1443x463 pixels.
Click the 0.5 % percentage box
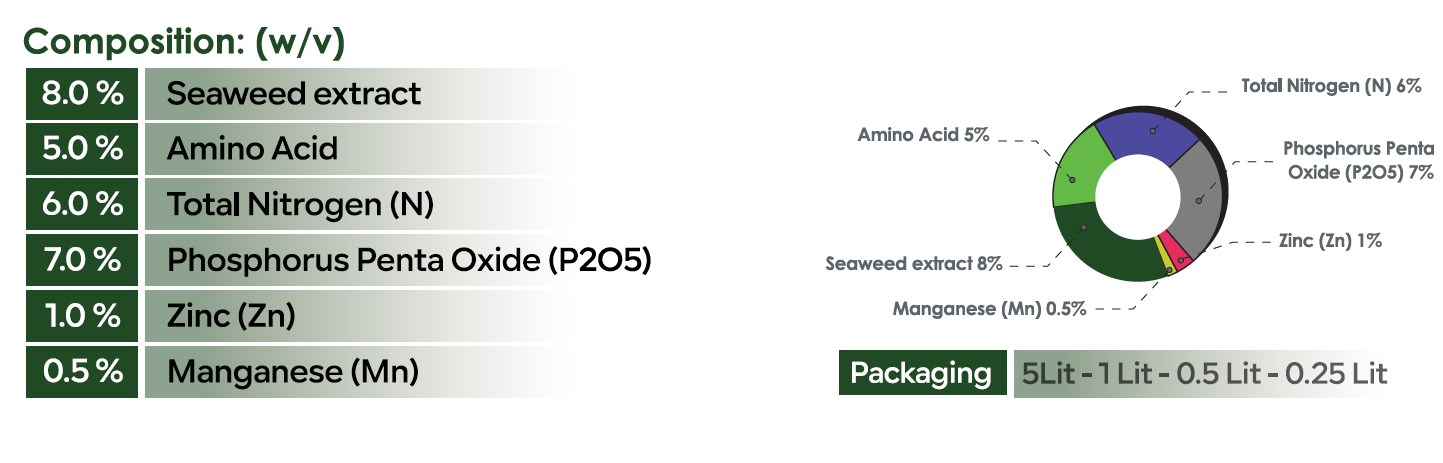click(82, 372)
